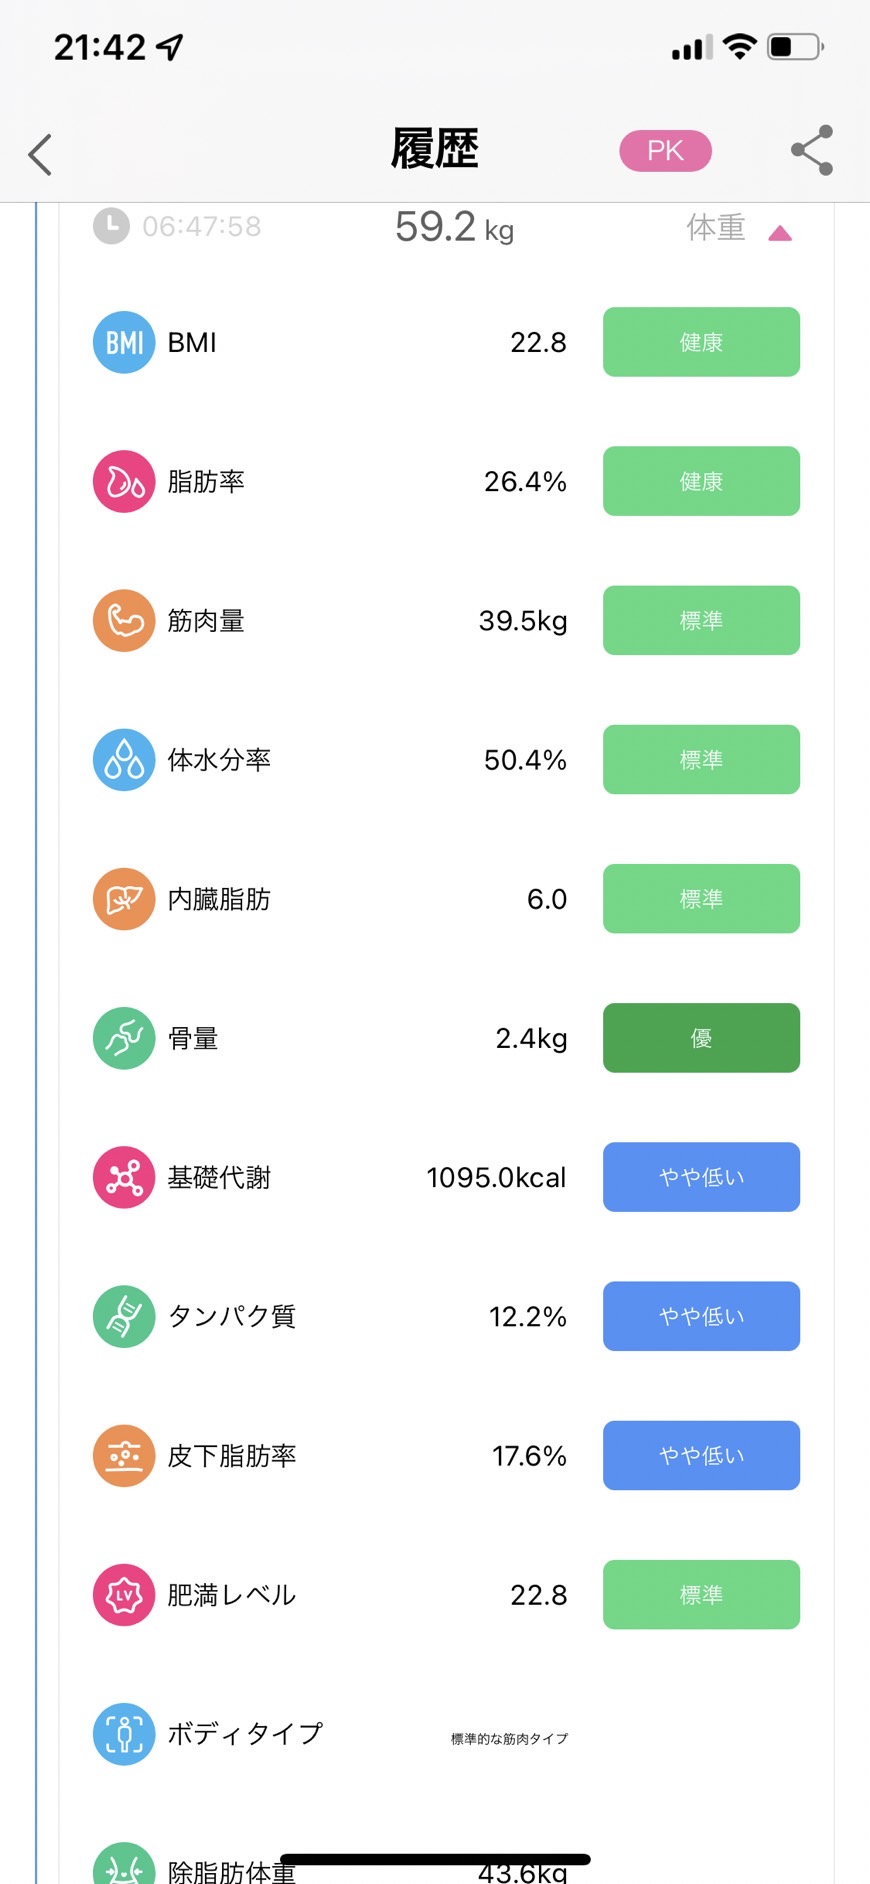Image resolution: width=870 pixels, height=1884 pixels.
Task: Tap the ボディタイプ body type icon
Action: tap(124, 1734)
